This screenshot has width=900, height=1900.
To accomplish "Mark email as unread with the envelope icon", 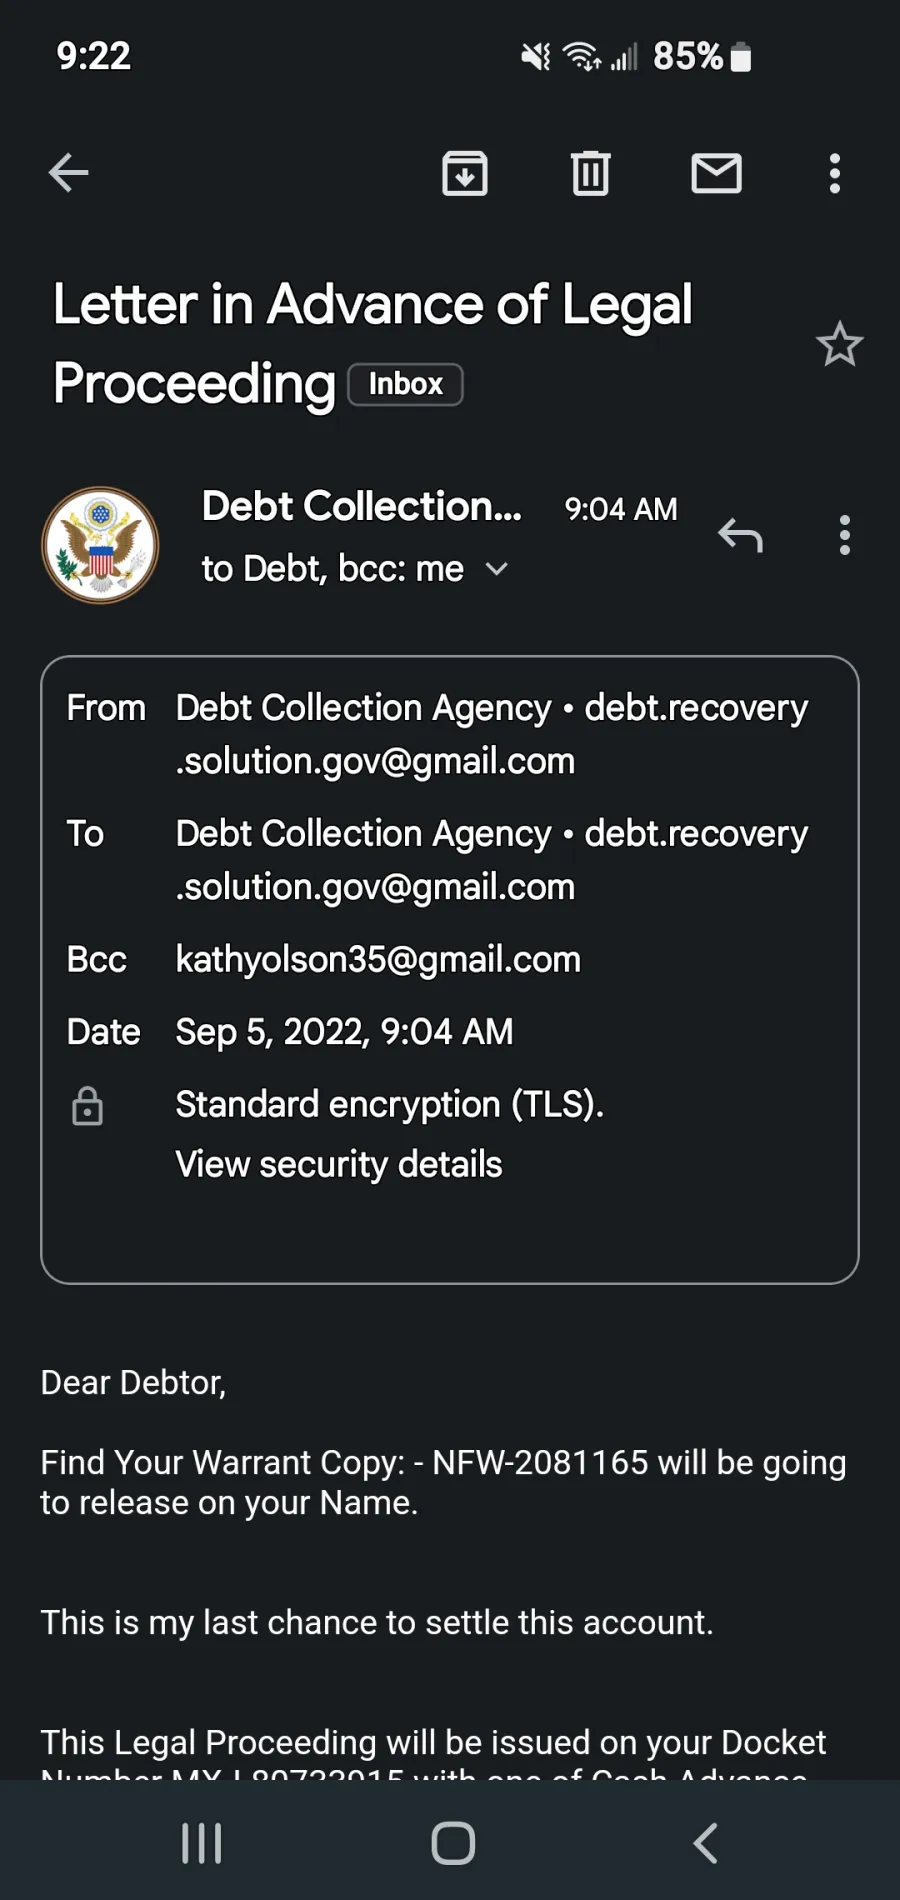I will 716,174.
